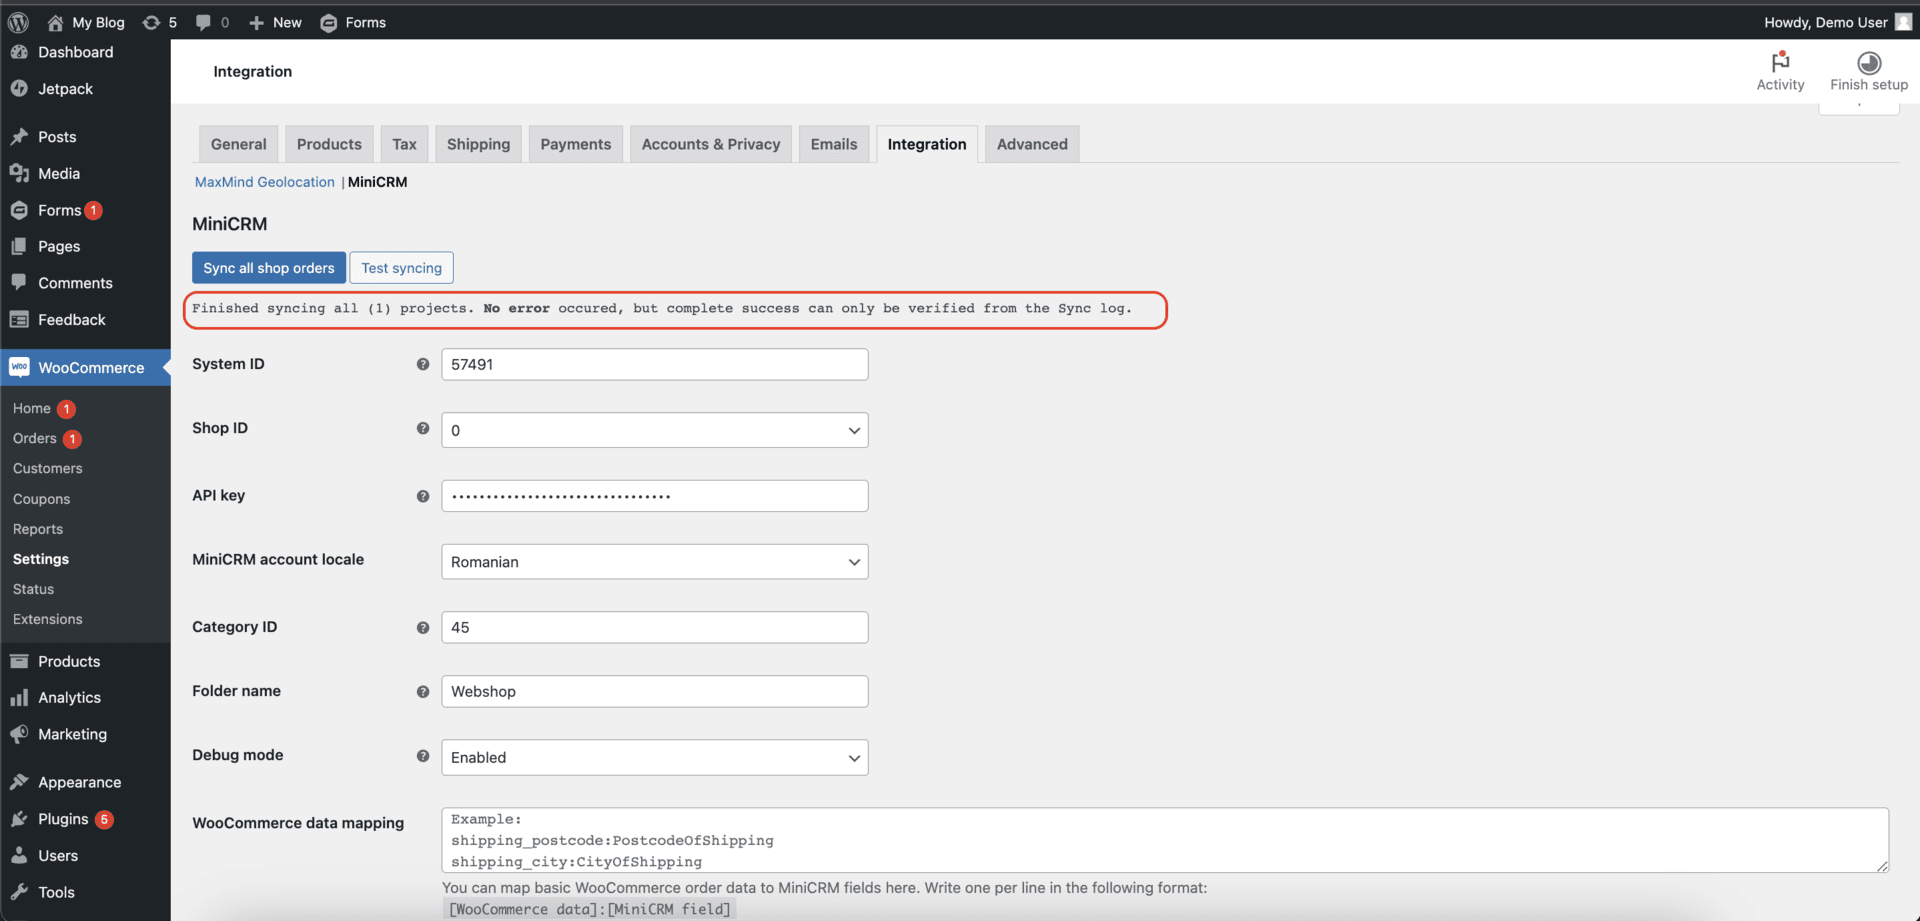Open the My Blog home icon
This screenshot has width=1920, height=921.
tap(55, 22)
